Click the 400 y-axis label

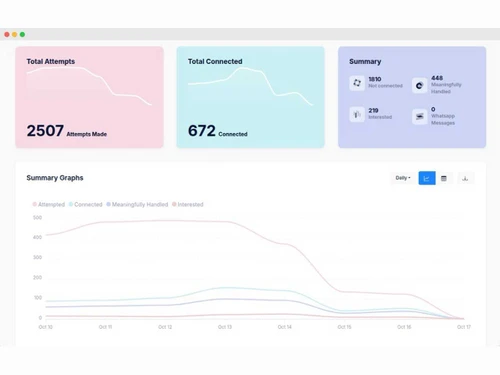[37, 237]
